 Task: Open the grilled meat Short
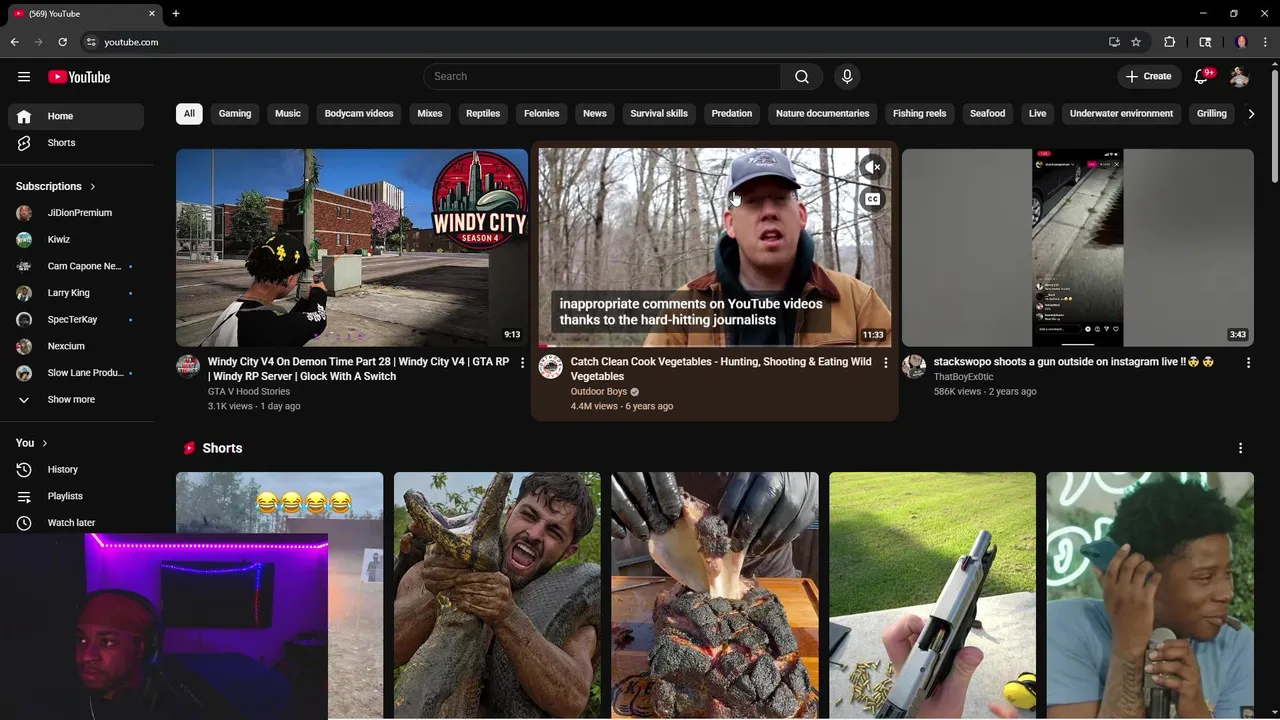(x=715, y=596)
